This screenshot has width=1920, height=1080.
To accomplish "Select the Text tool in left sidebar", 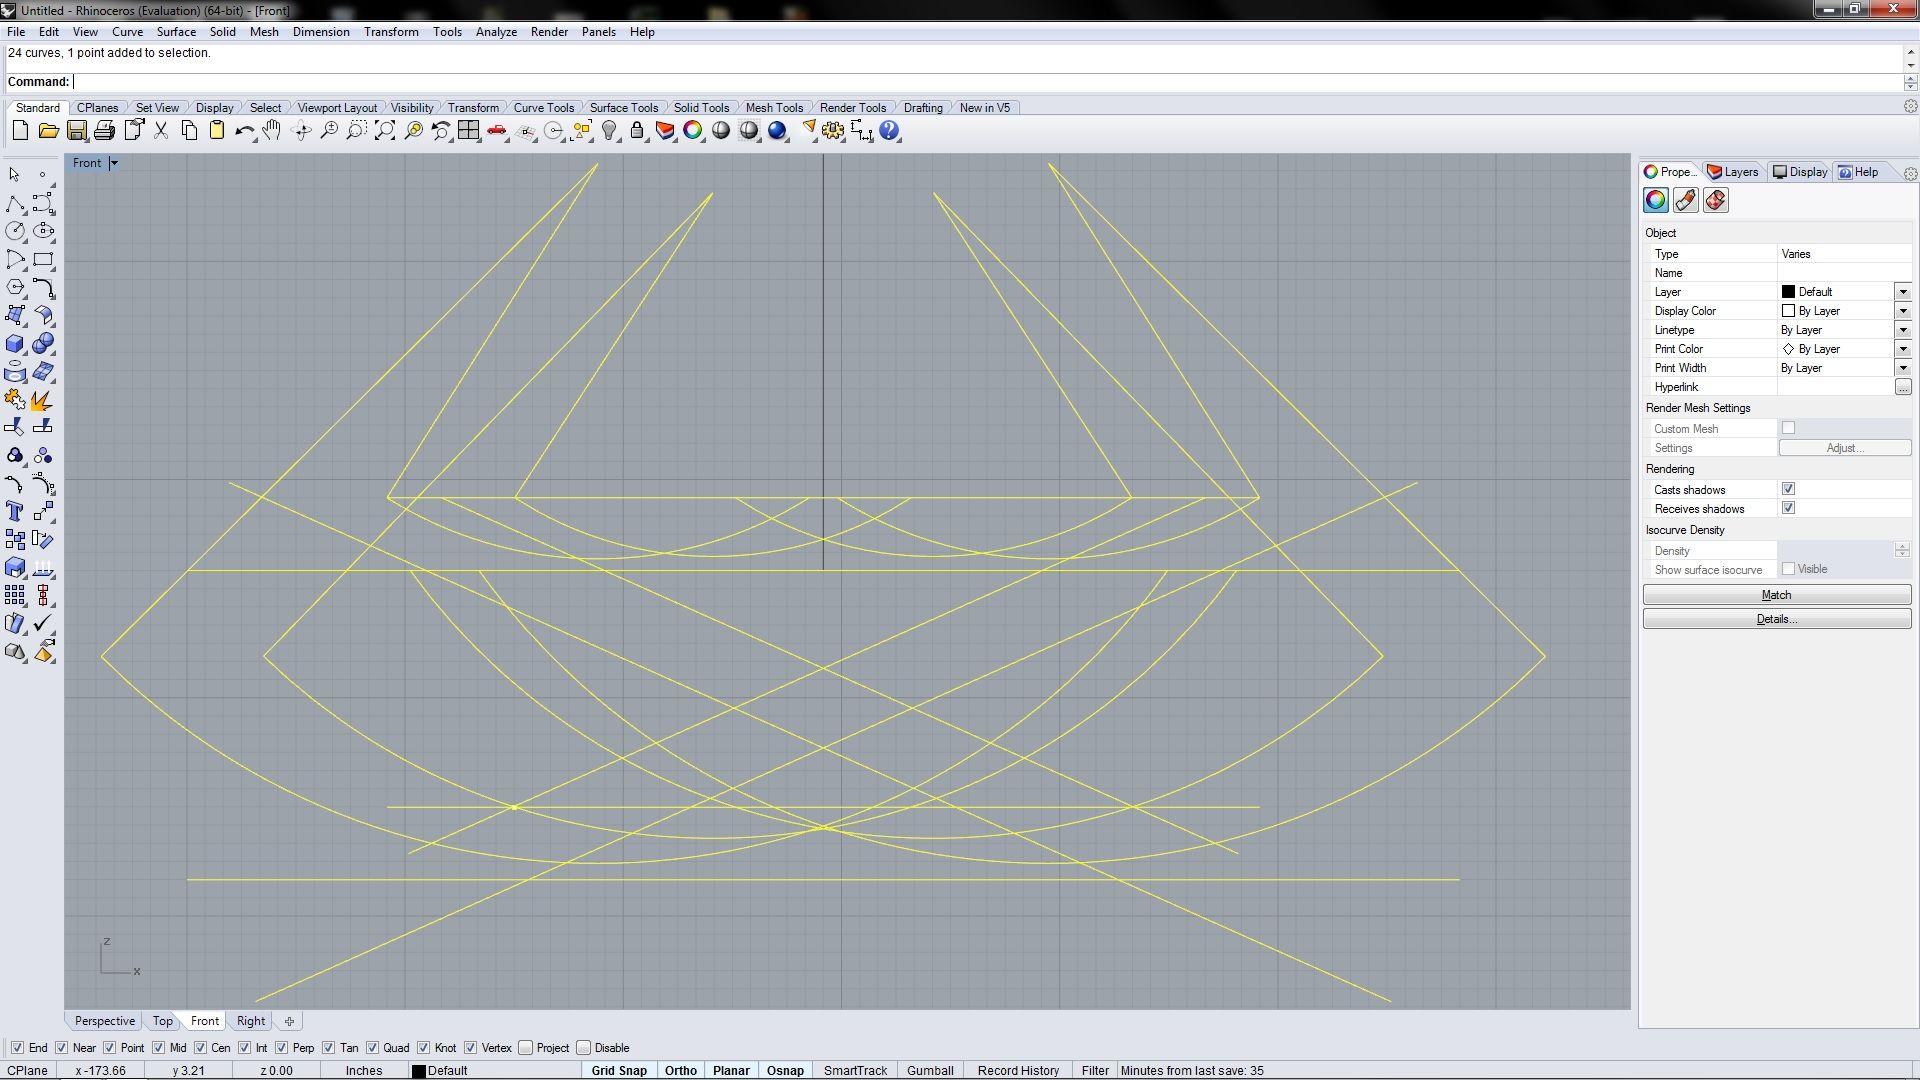I will (x=14, y=512).
